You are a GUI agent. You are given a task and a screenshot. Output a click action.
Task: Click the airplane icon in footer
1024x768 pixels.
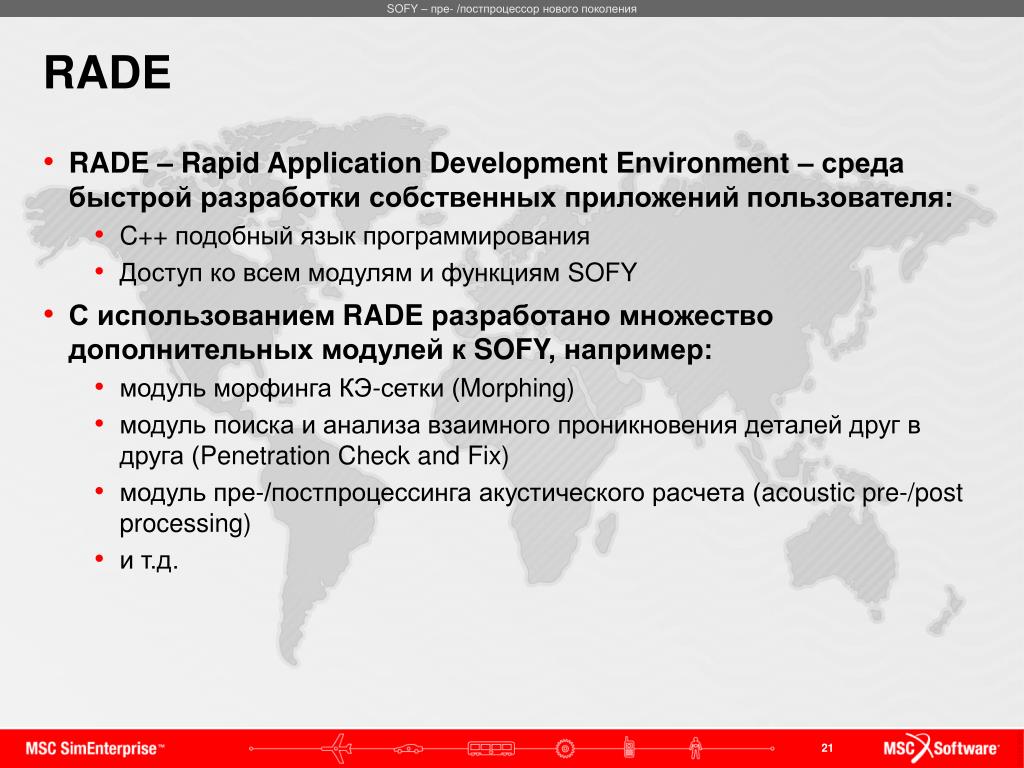pos(337,748)
